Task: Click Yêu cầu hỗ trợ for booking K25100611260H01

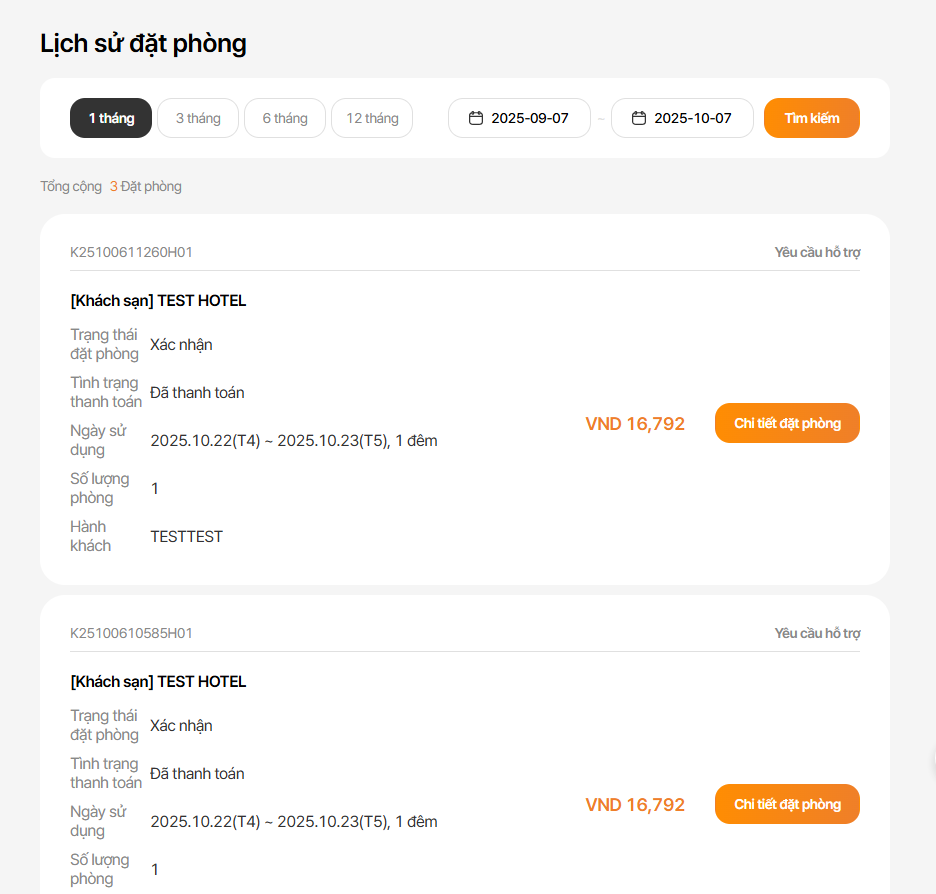Action: tap(817, 252)
